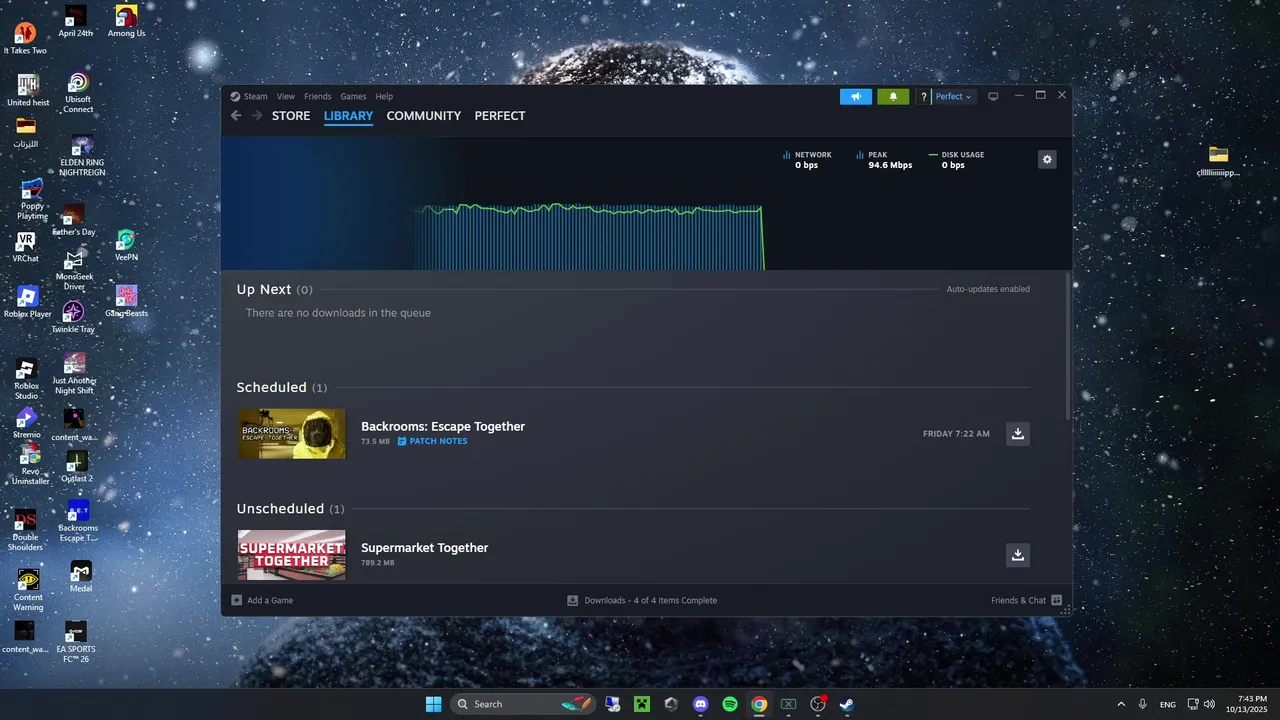Image resolution: width=1280 pixels, height=720 pixels.
Task: Select April 24th desktop shortcut
Action: [x=75, y=21]
